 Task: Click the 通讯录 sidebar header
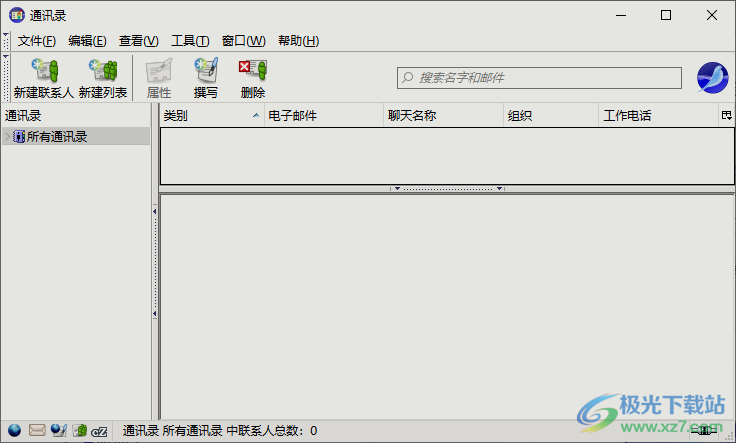pyautogui.click(x=76, y=115)
